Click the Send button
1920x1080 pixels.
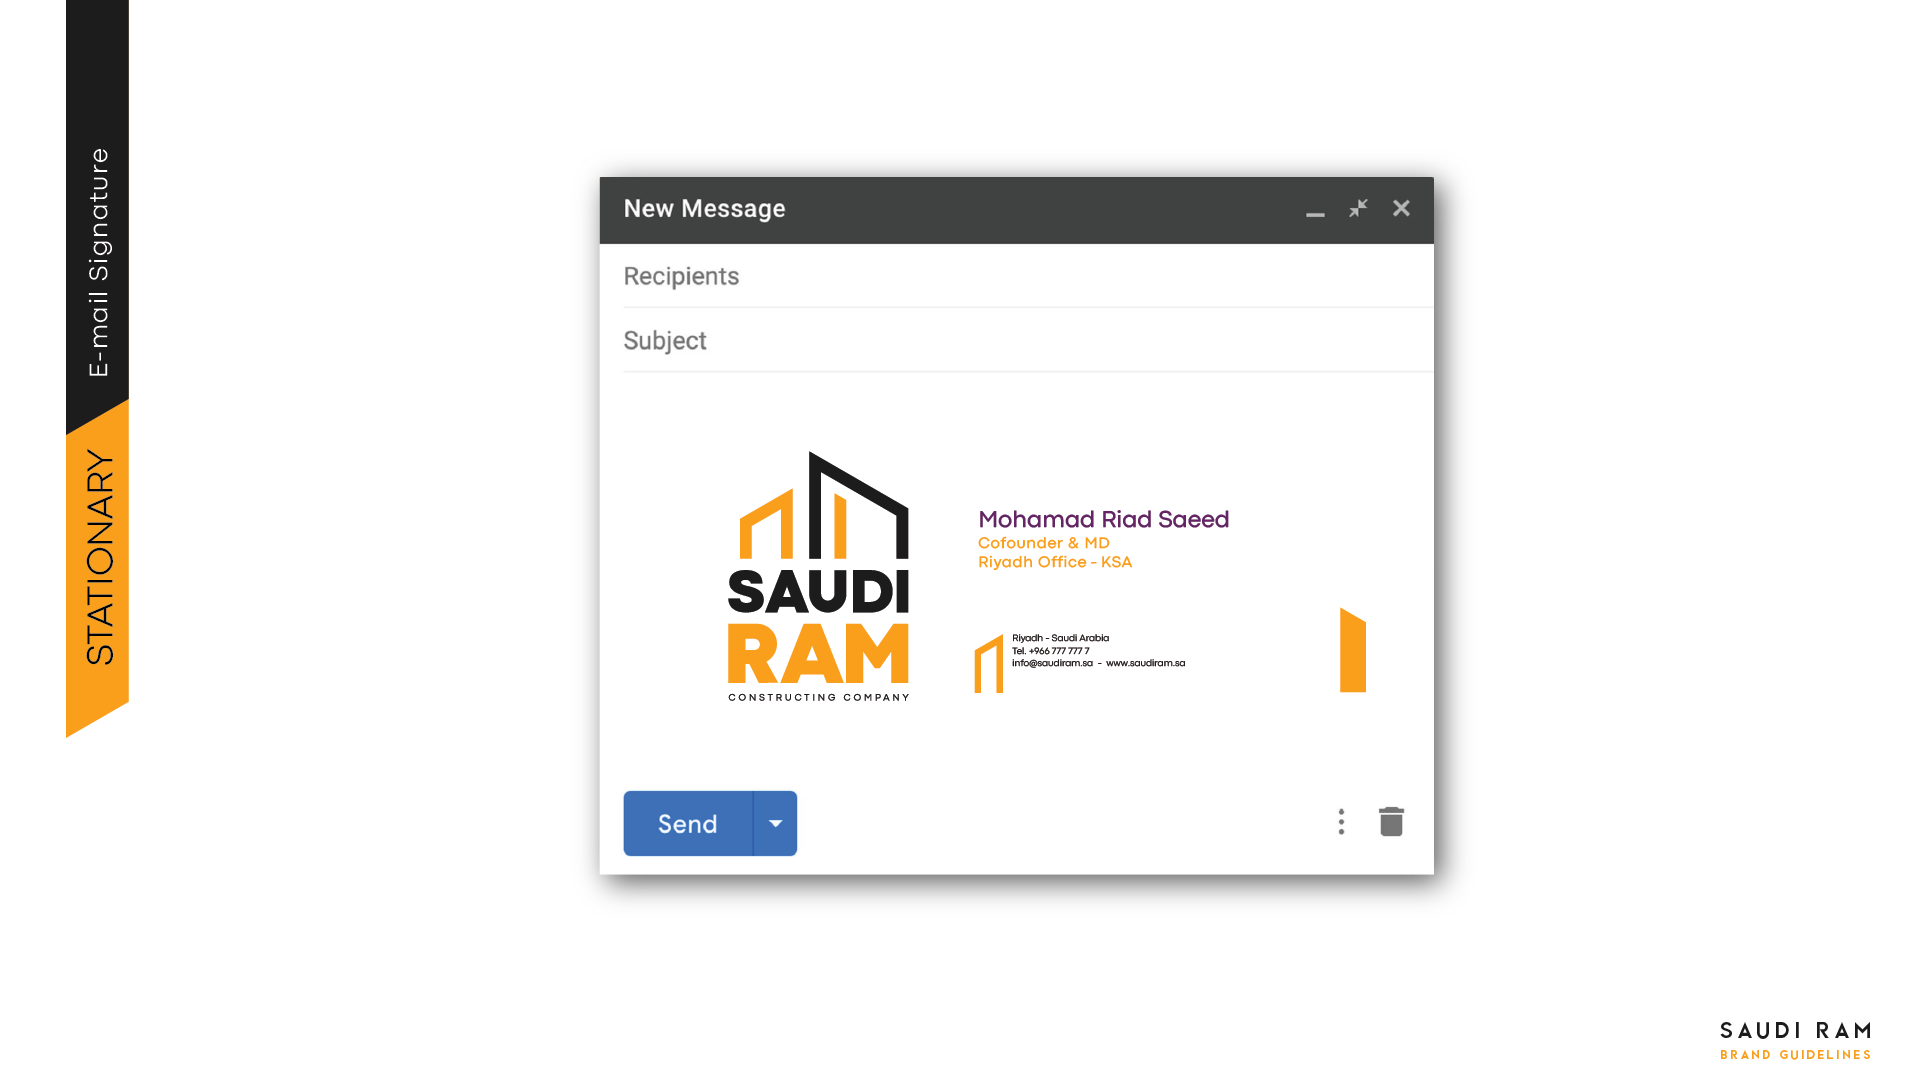(687, 824)
